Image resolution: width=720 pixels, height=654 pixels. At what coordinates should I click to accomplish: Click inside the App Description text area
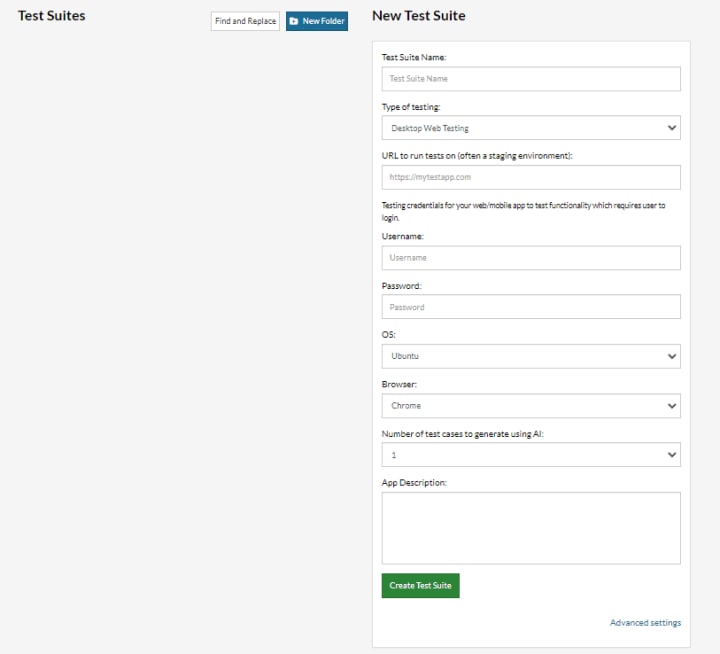(531, 528)
